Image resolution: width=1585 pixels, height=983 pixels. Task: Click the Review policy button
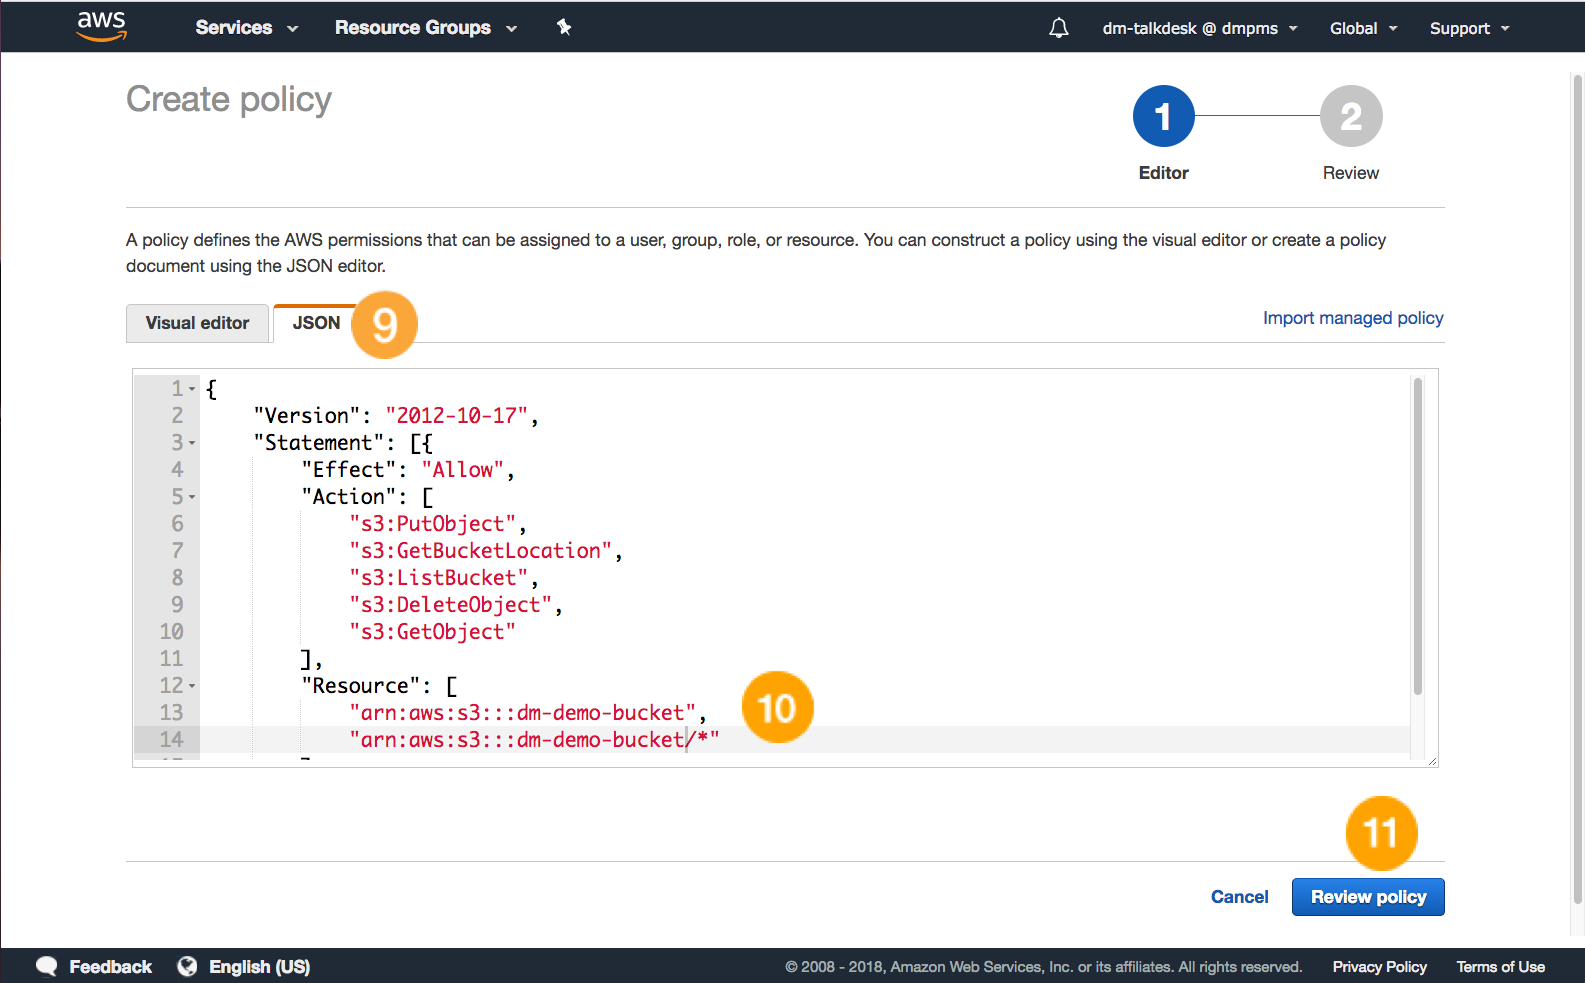[1368, 897]
